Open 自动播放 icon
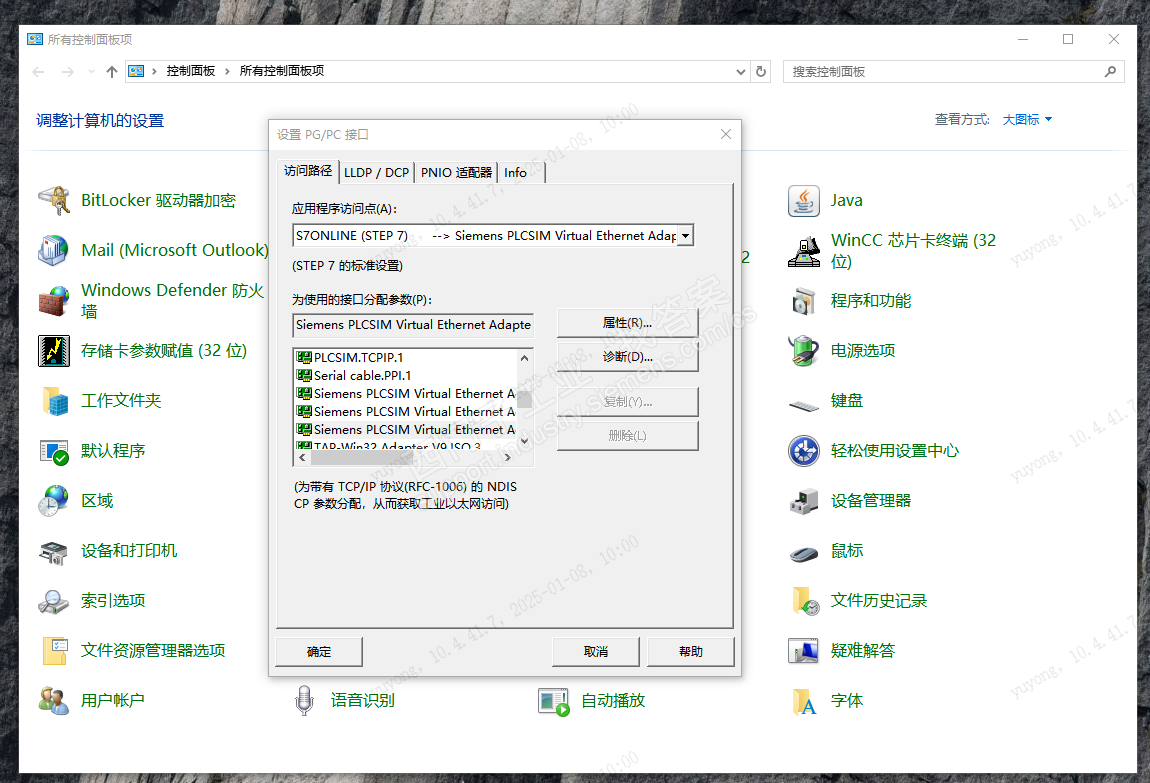 coord(554,700)
